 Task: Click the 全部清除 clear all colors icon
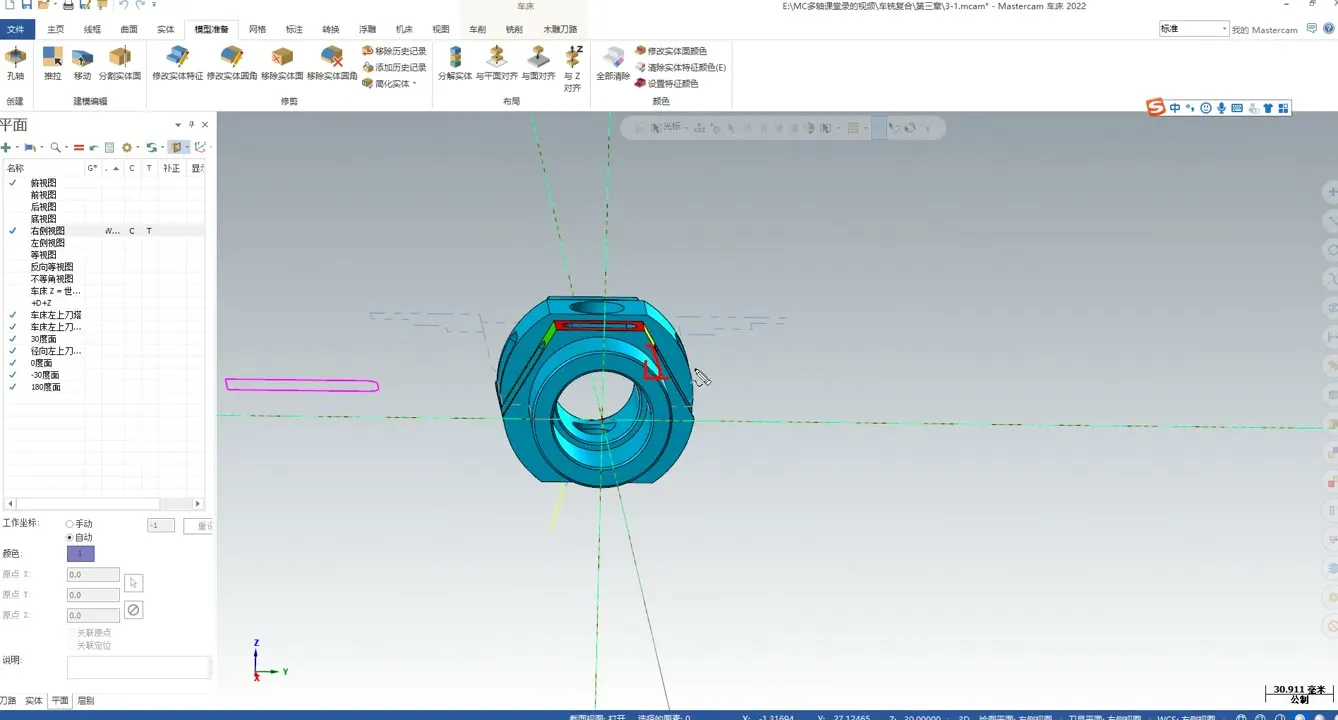(613, 61)
